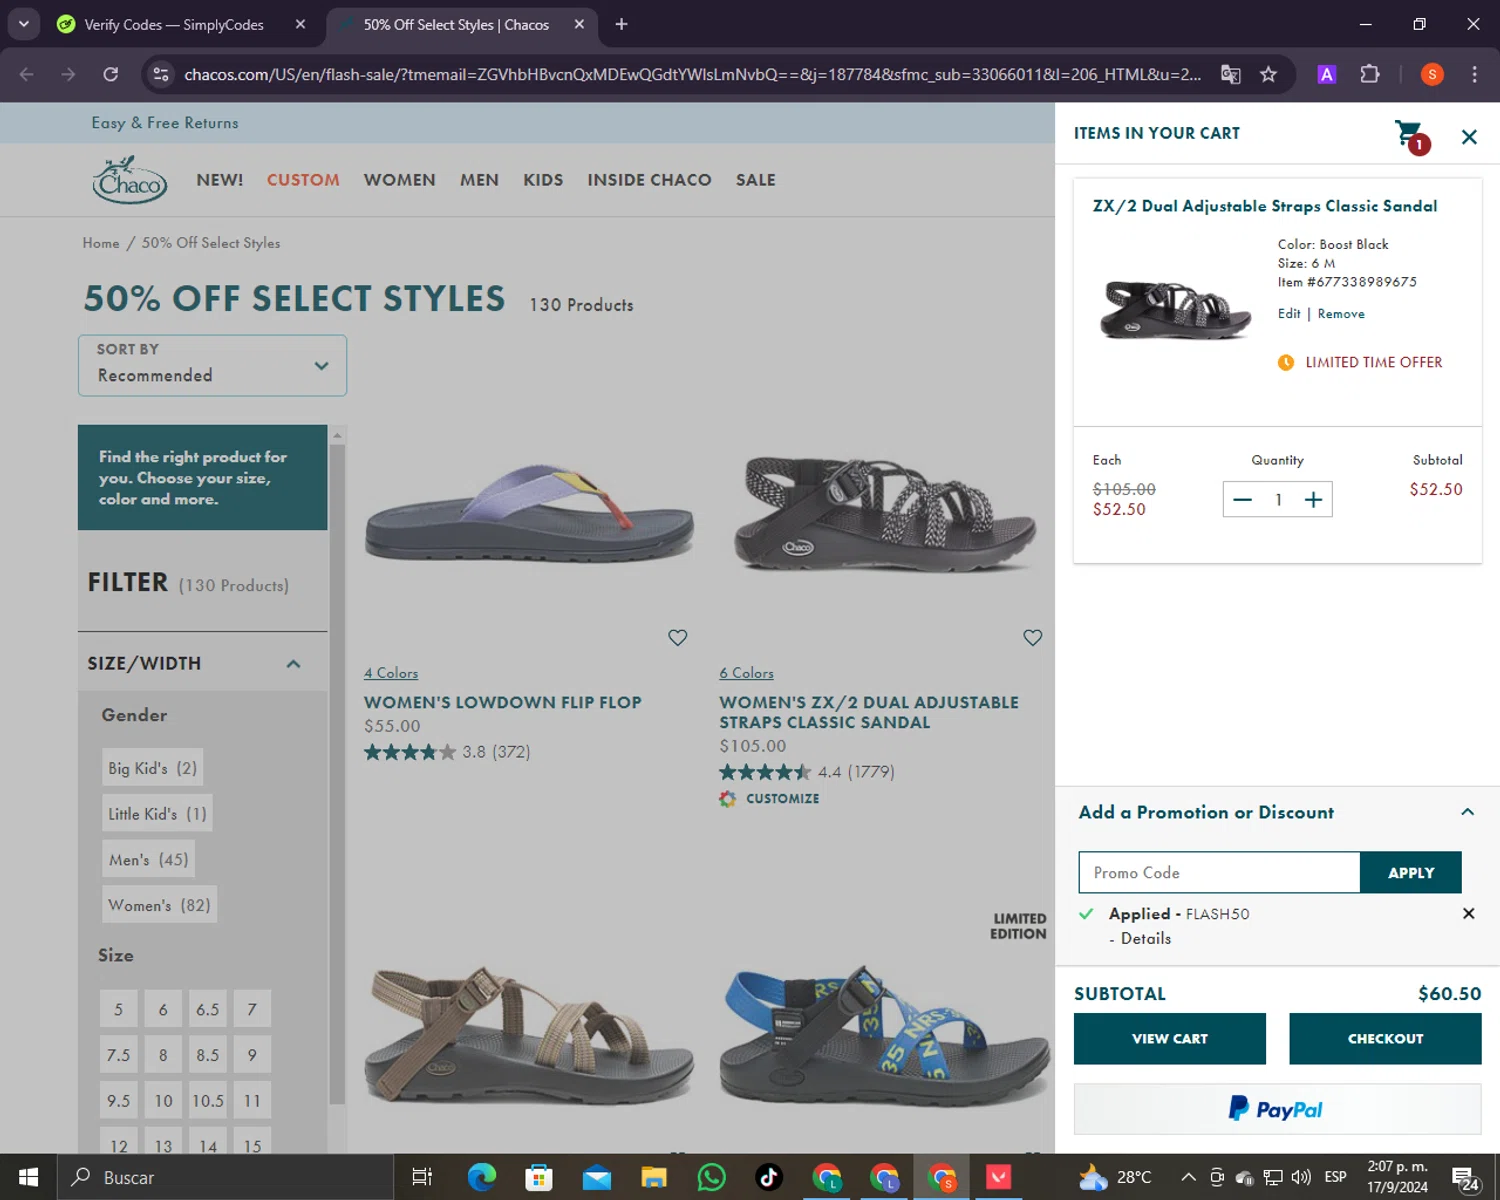Select size 9 filter

point(252,1055)
